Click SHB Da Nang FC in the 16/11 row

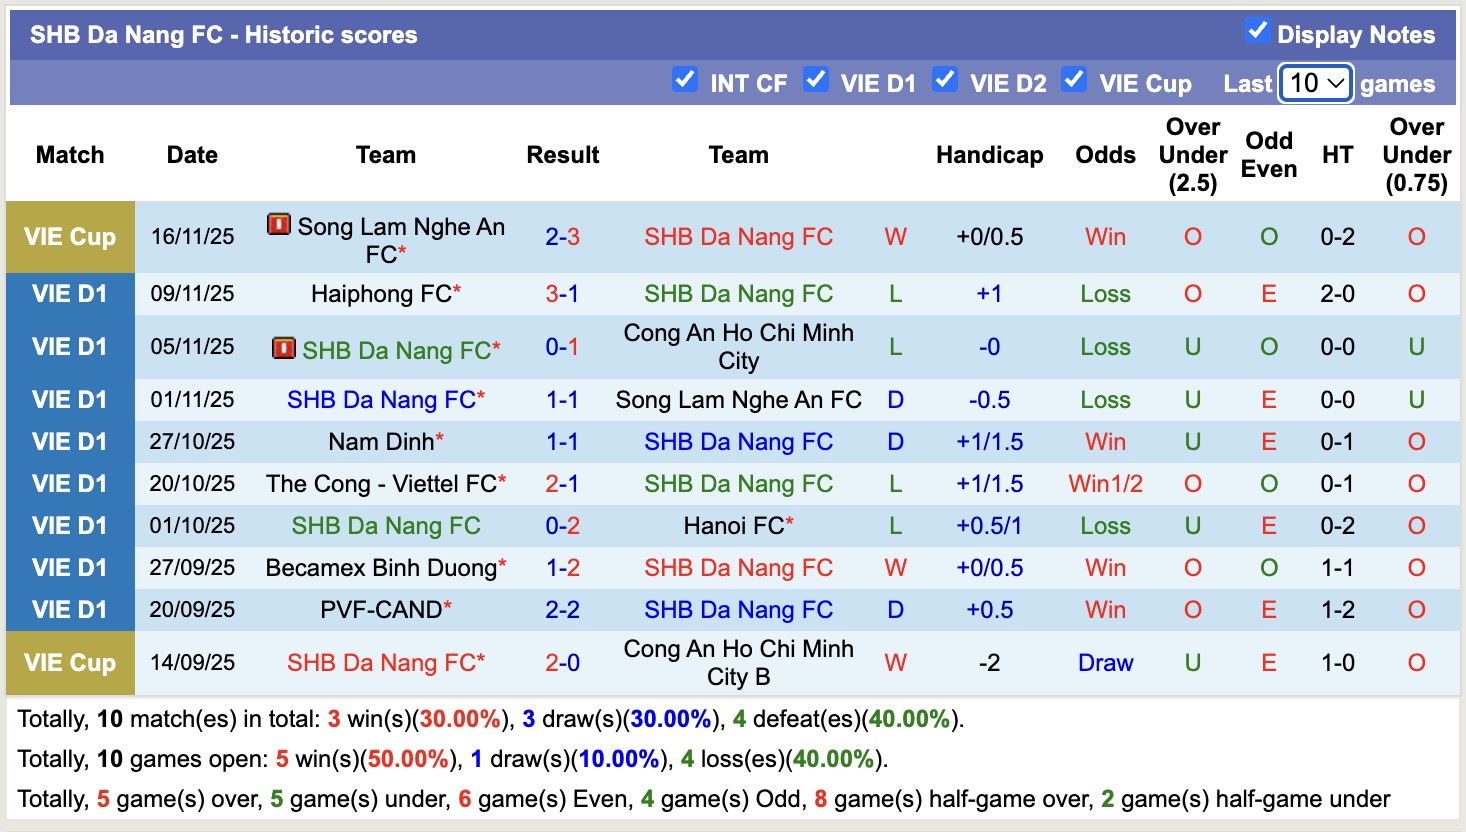(739, 237)
